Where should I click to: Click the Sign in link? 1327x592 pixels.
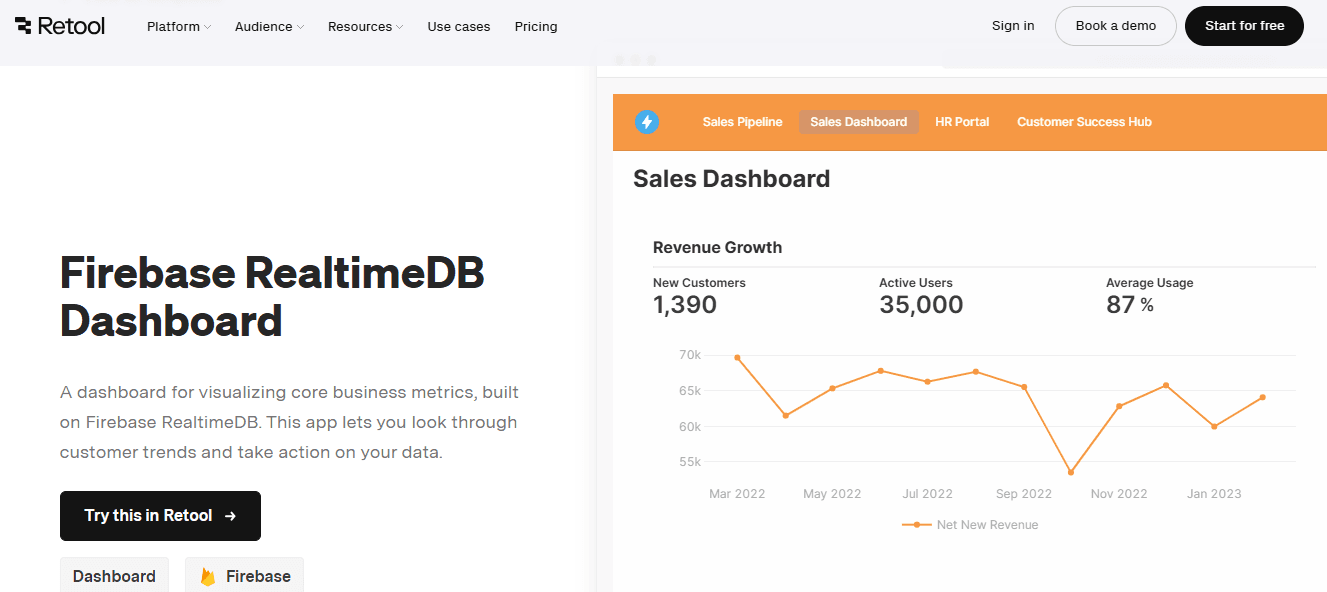click(1013, 26)
